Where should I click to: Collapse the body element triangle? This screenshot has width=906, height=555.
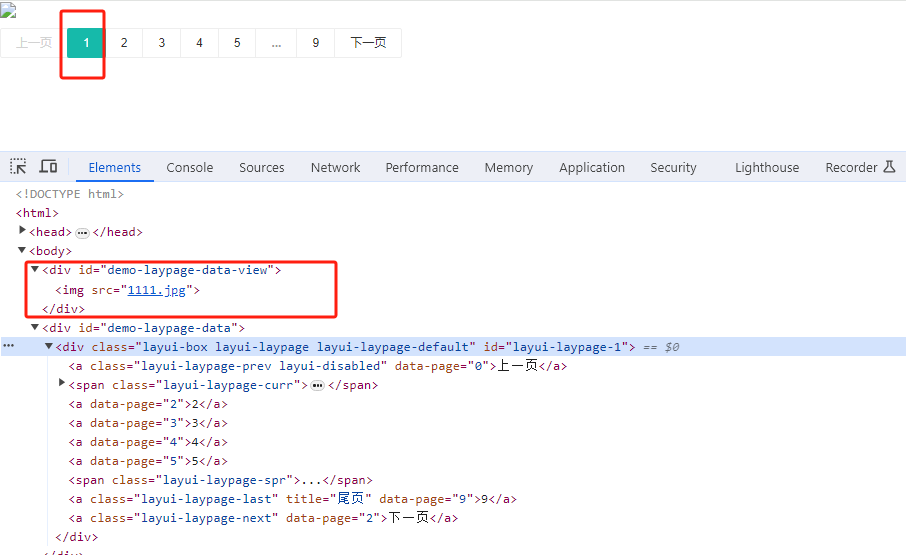22,250
